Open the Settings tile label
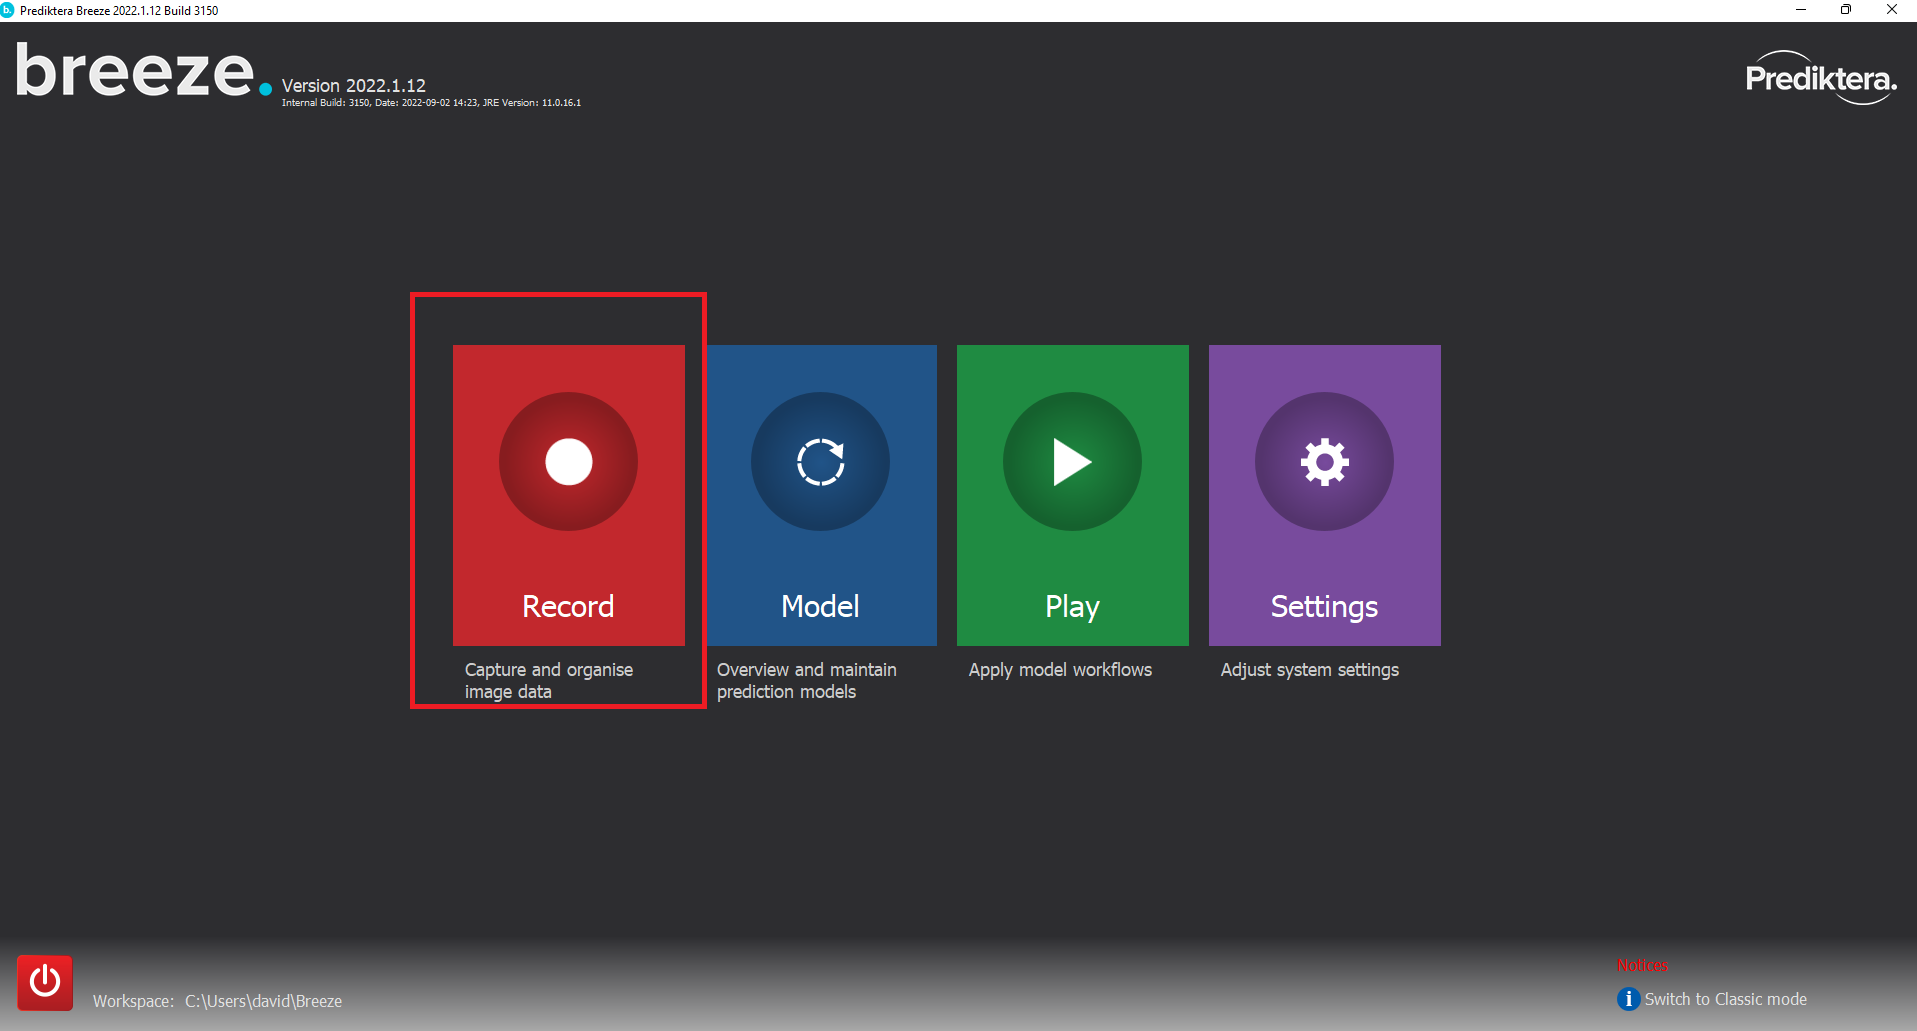The height and width of the screenshot is (1031, 1917). tap(1324, 606)
